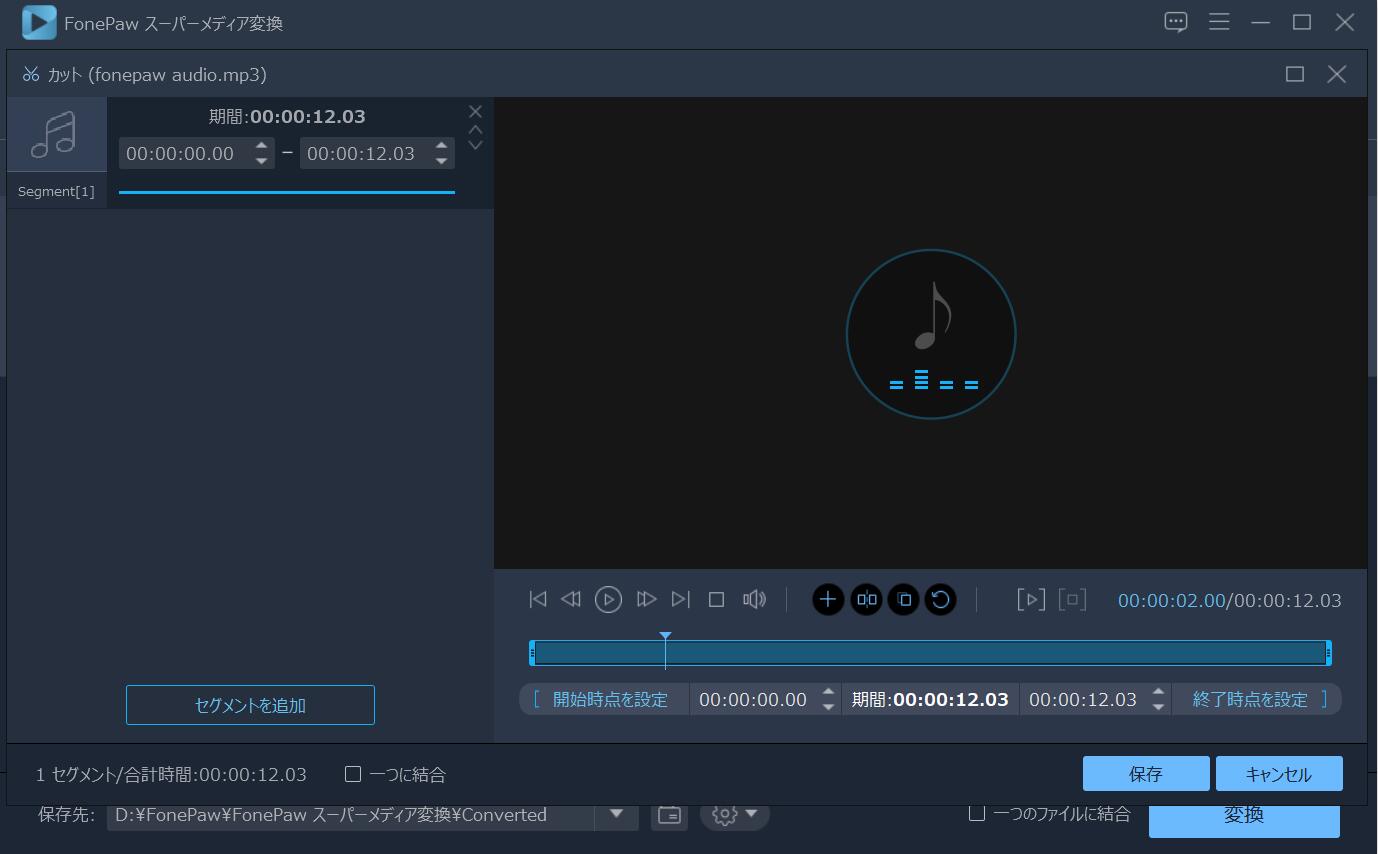Click the left trim handle of the timeline
This screenshot has width=1378, height=854.
[x=532, y=653]
